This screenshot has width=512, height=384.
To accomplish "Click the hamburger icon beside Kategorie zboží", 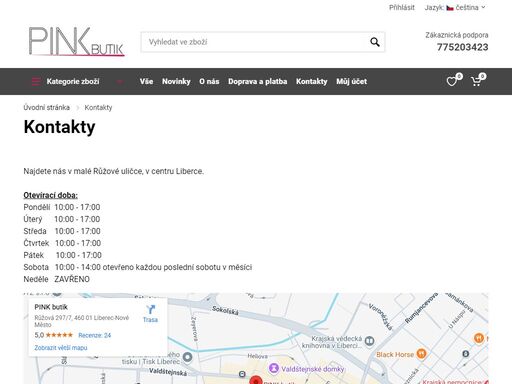I will [36, 81].
